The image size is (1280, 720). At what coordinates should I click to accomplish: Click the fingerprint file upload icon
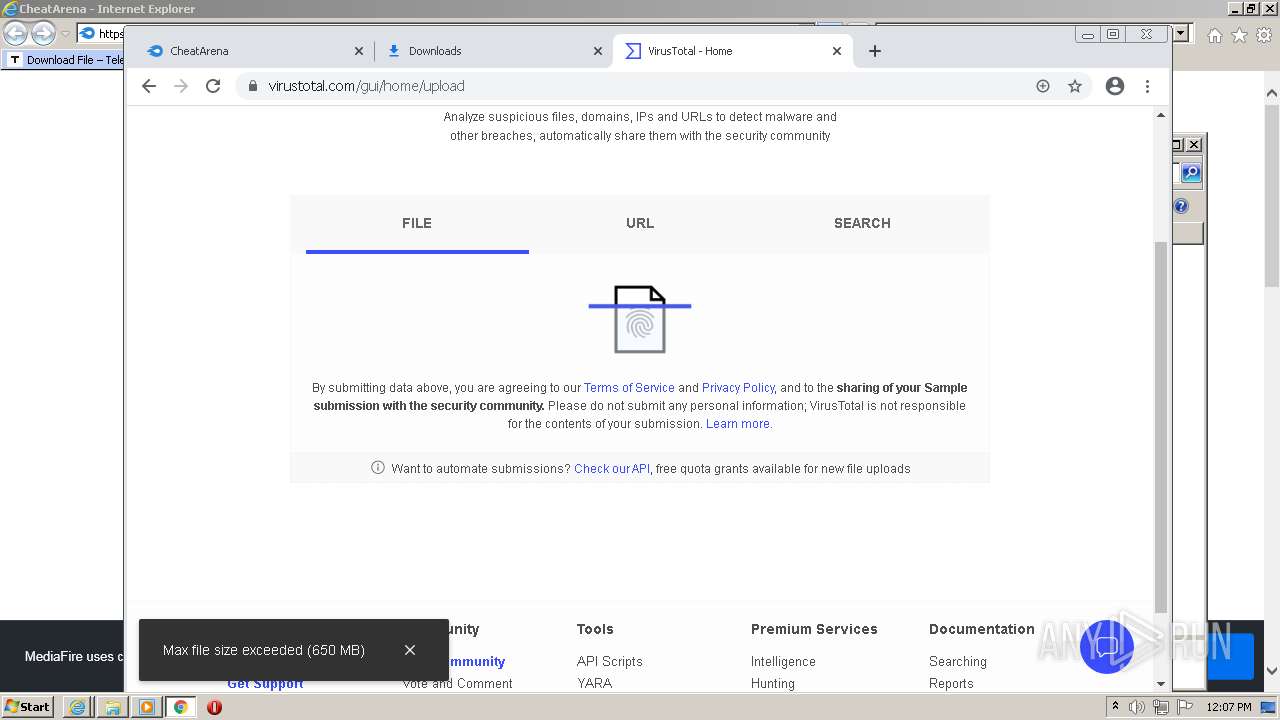click(x=640, y=319)
